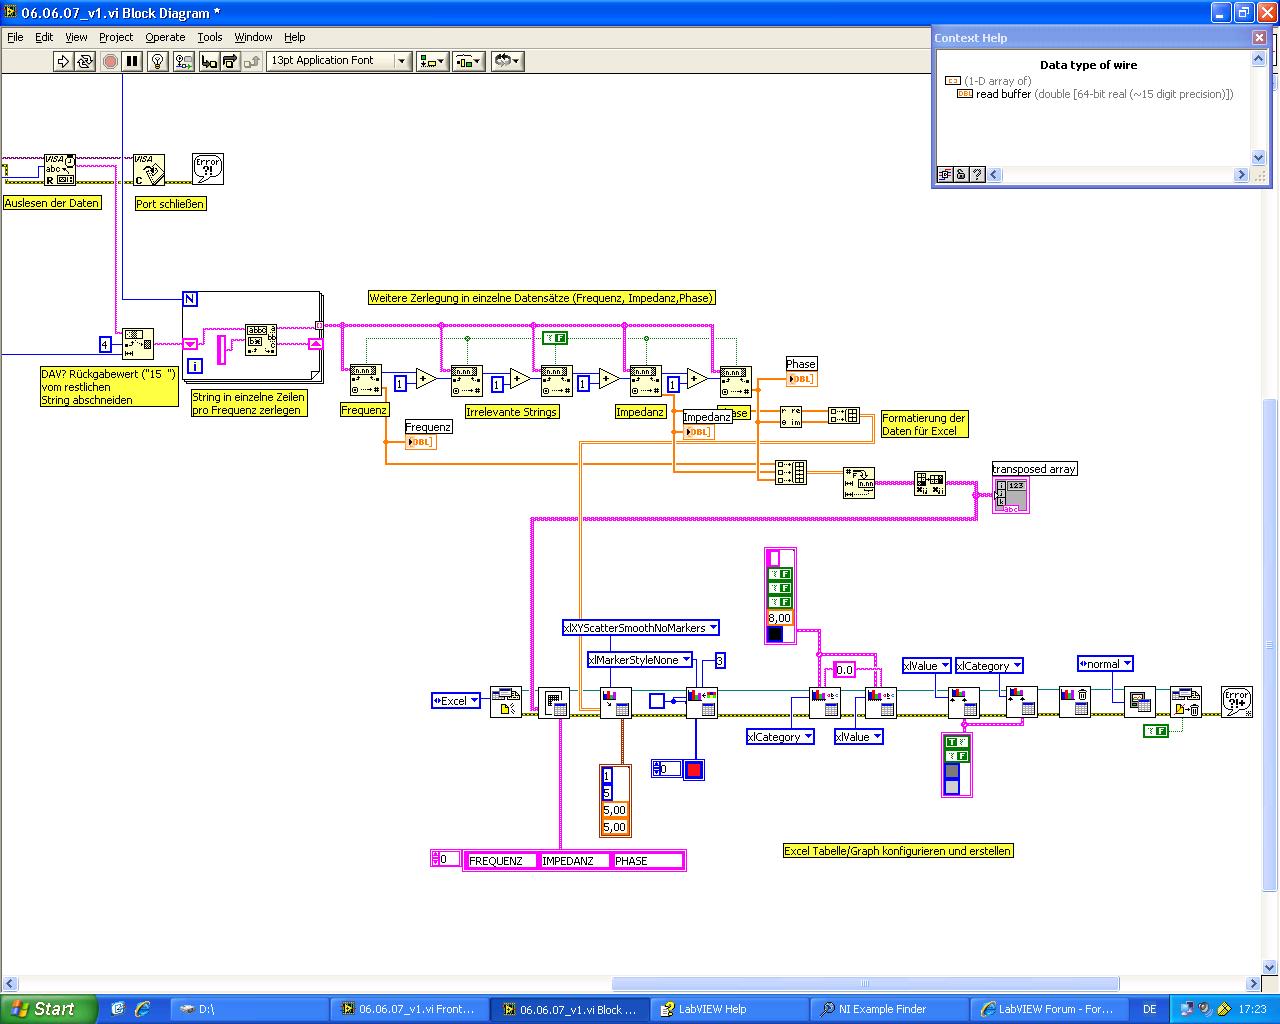Click the 8,00 numeric constant in cluster
The image size is (1280, 1024).
(780, 618)
